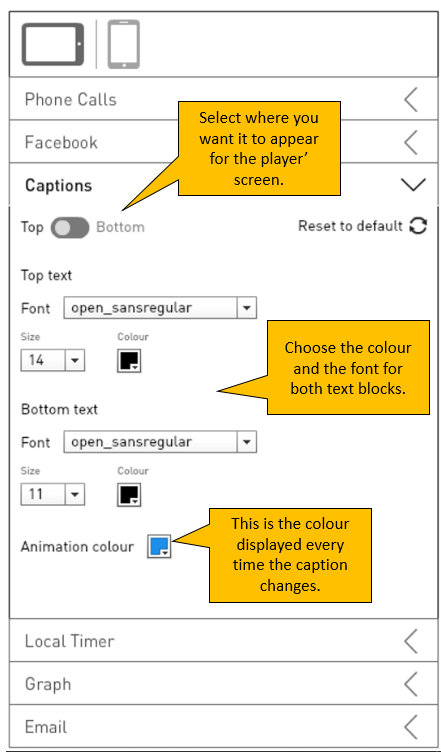This screenshot has height=754, width=441.
Task: Click the Reset to default text
Action: 350,226
